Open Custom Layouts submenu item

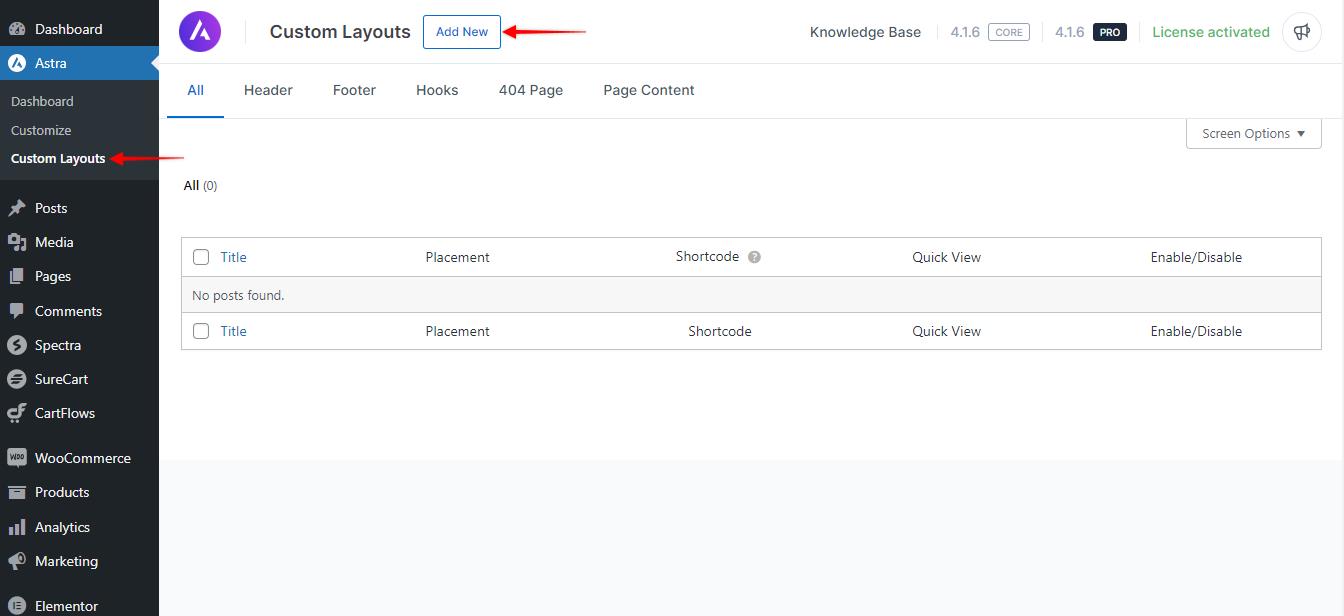pyautogui.click(x=58, y=158)
